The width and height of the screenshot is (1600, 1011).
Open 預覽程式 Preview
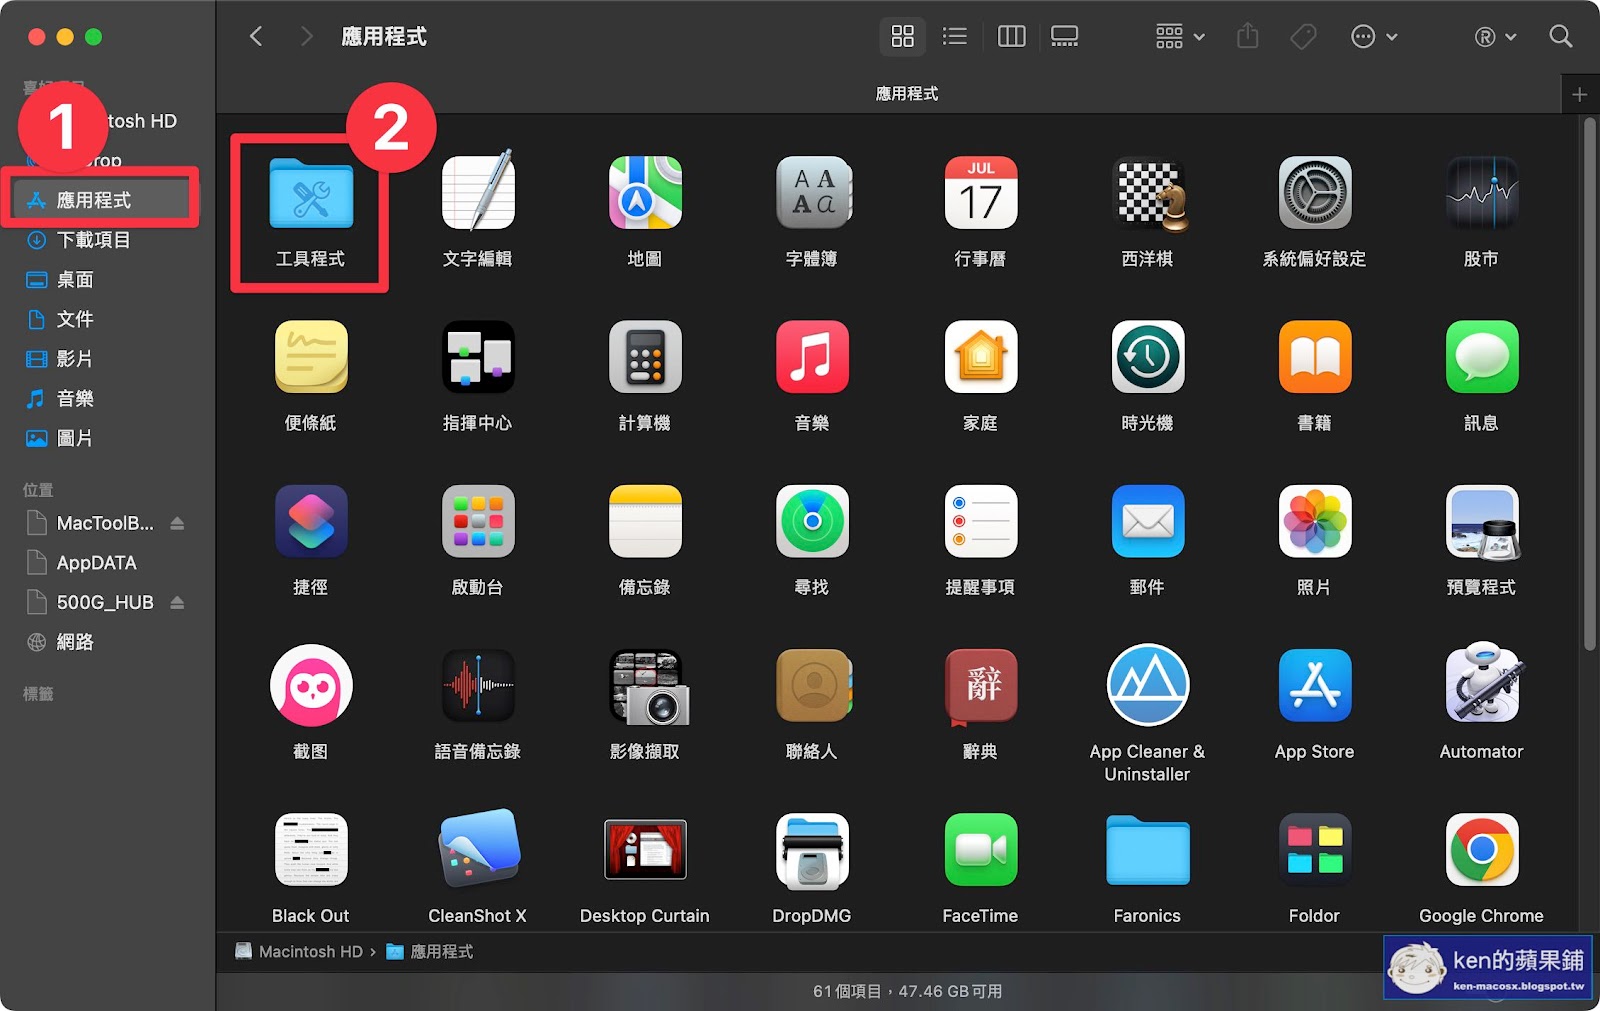click(x=1482, y=521)
